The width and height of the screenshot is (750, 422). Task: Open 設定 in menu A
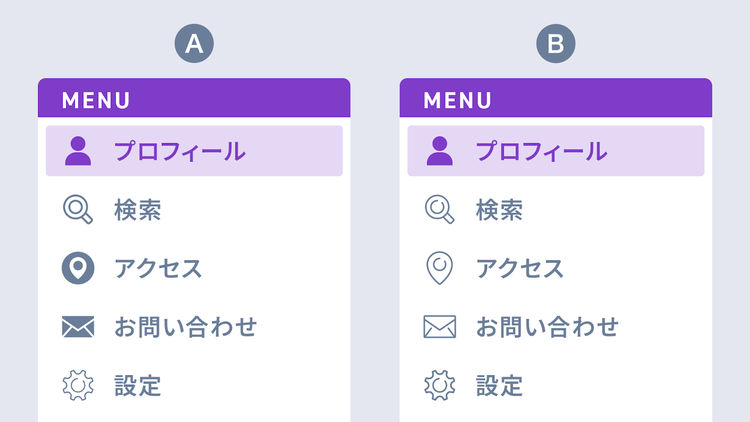click(x=138, y=385)
